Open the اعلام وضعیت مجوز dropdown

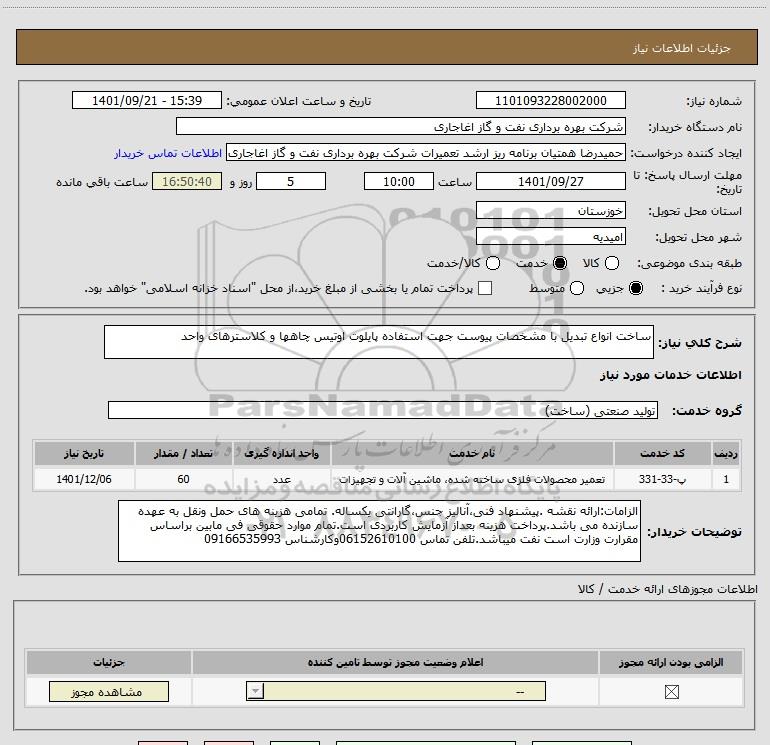(396, 691)
